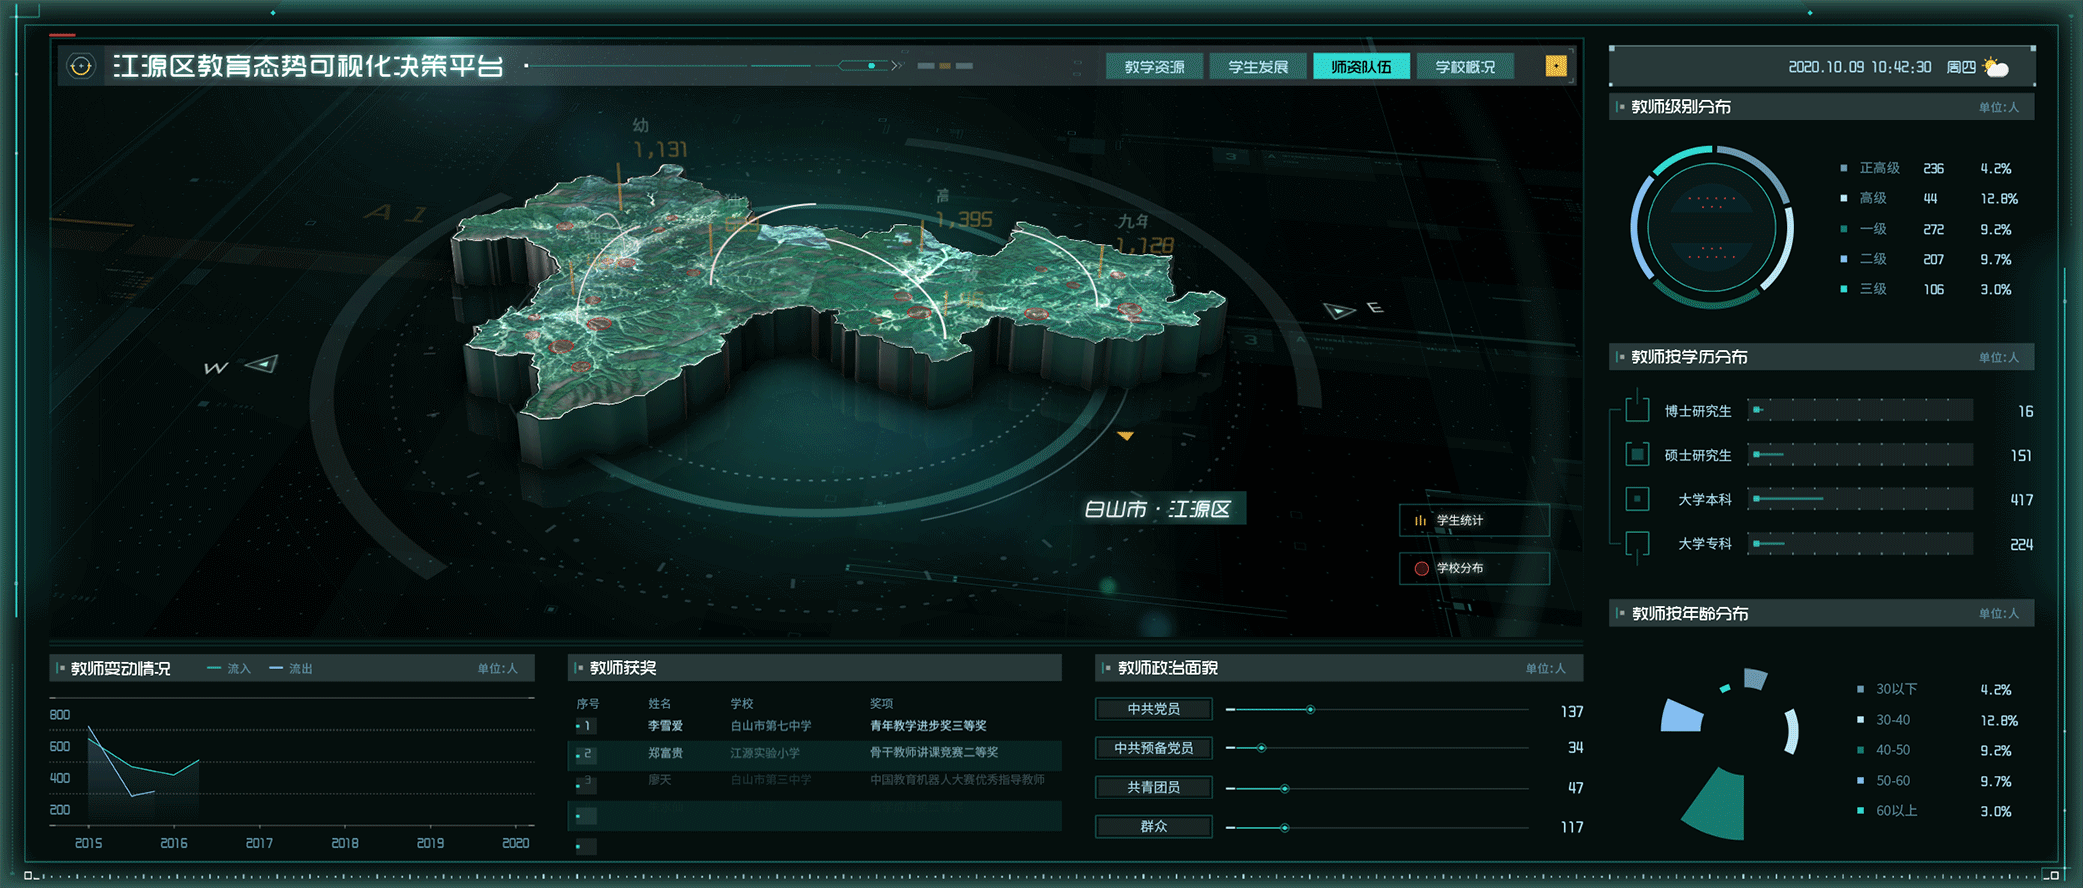Click the weather cloud-sun icon near the date

click(1996, 67)
